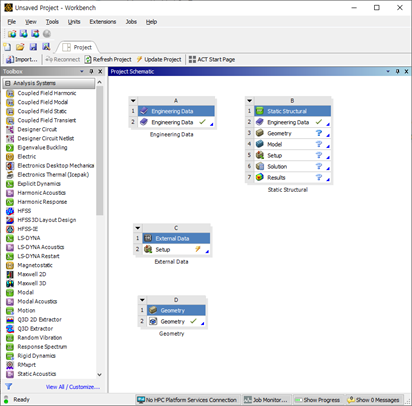Screen dimensions: 412x406
Task: Switch to the Project tab
Action: pyautogui.click(x=77, y=47)
